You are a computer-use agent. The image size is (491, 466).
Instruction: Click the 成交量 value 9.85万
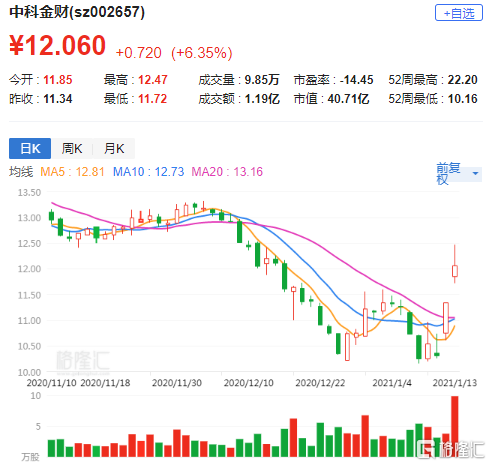tap(262, 80)
